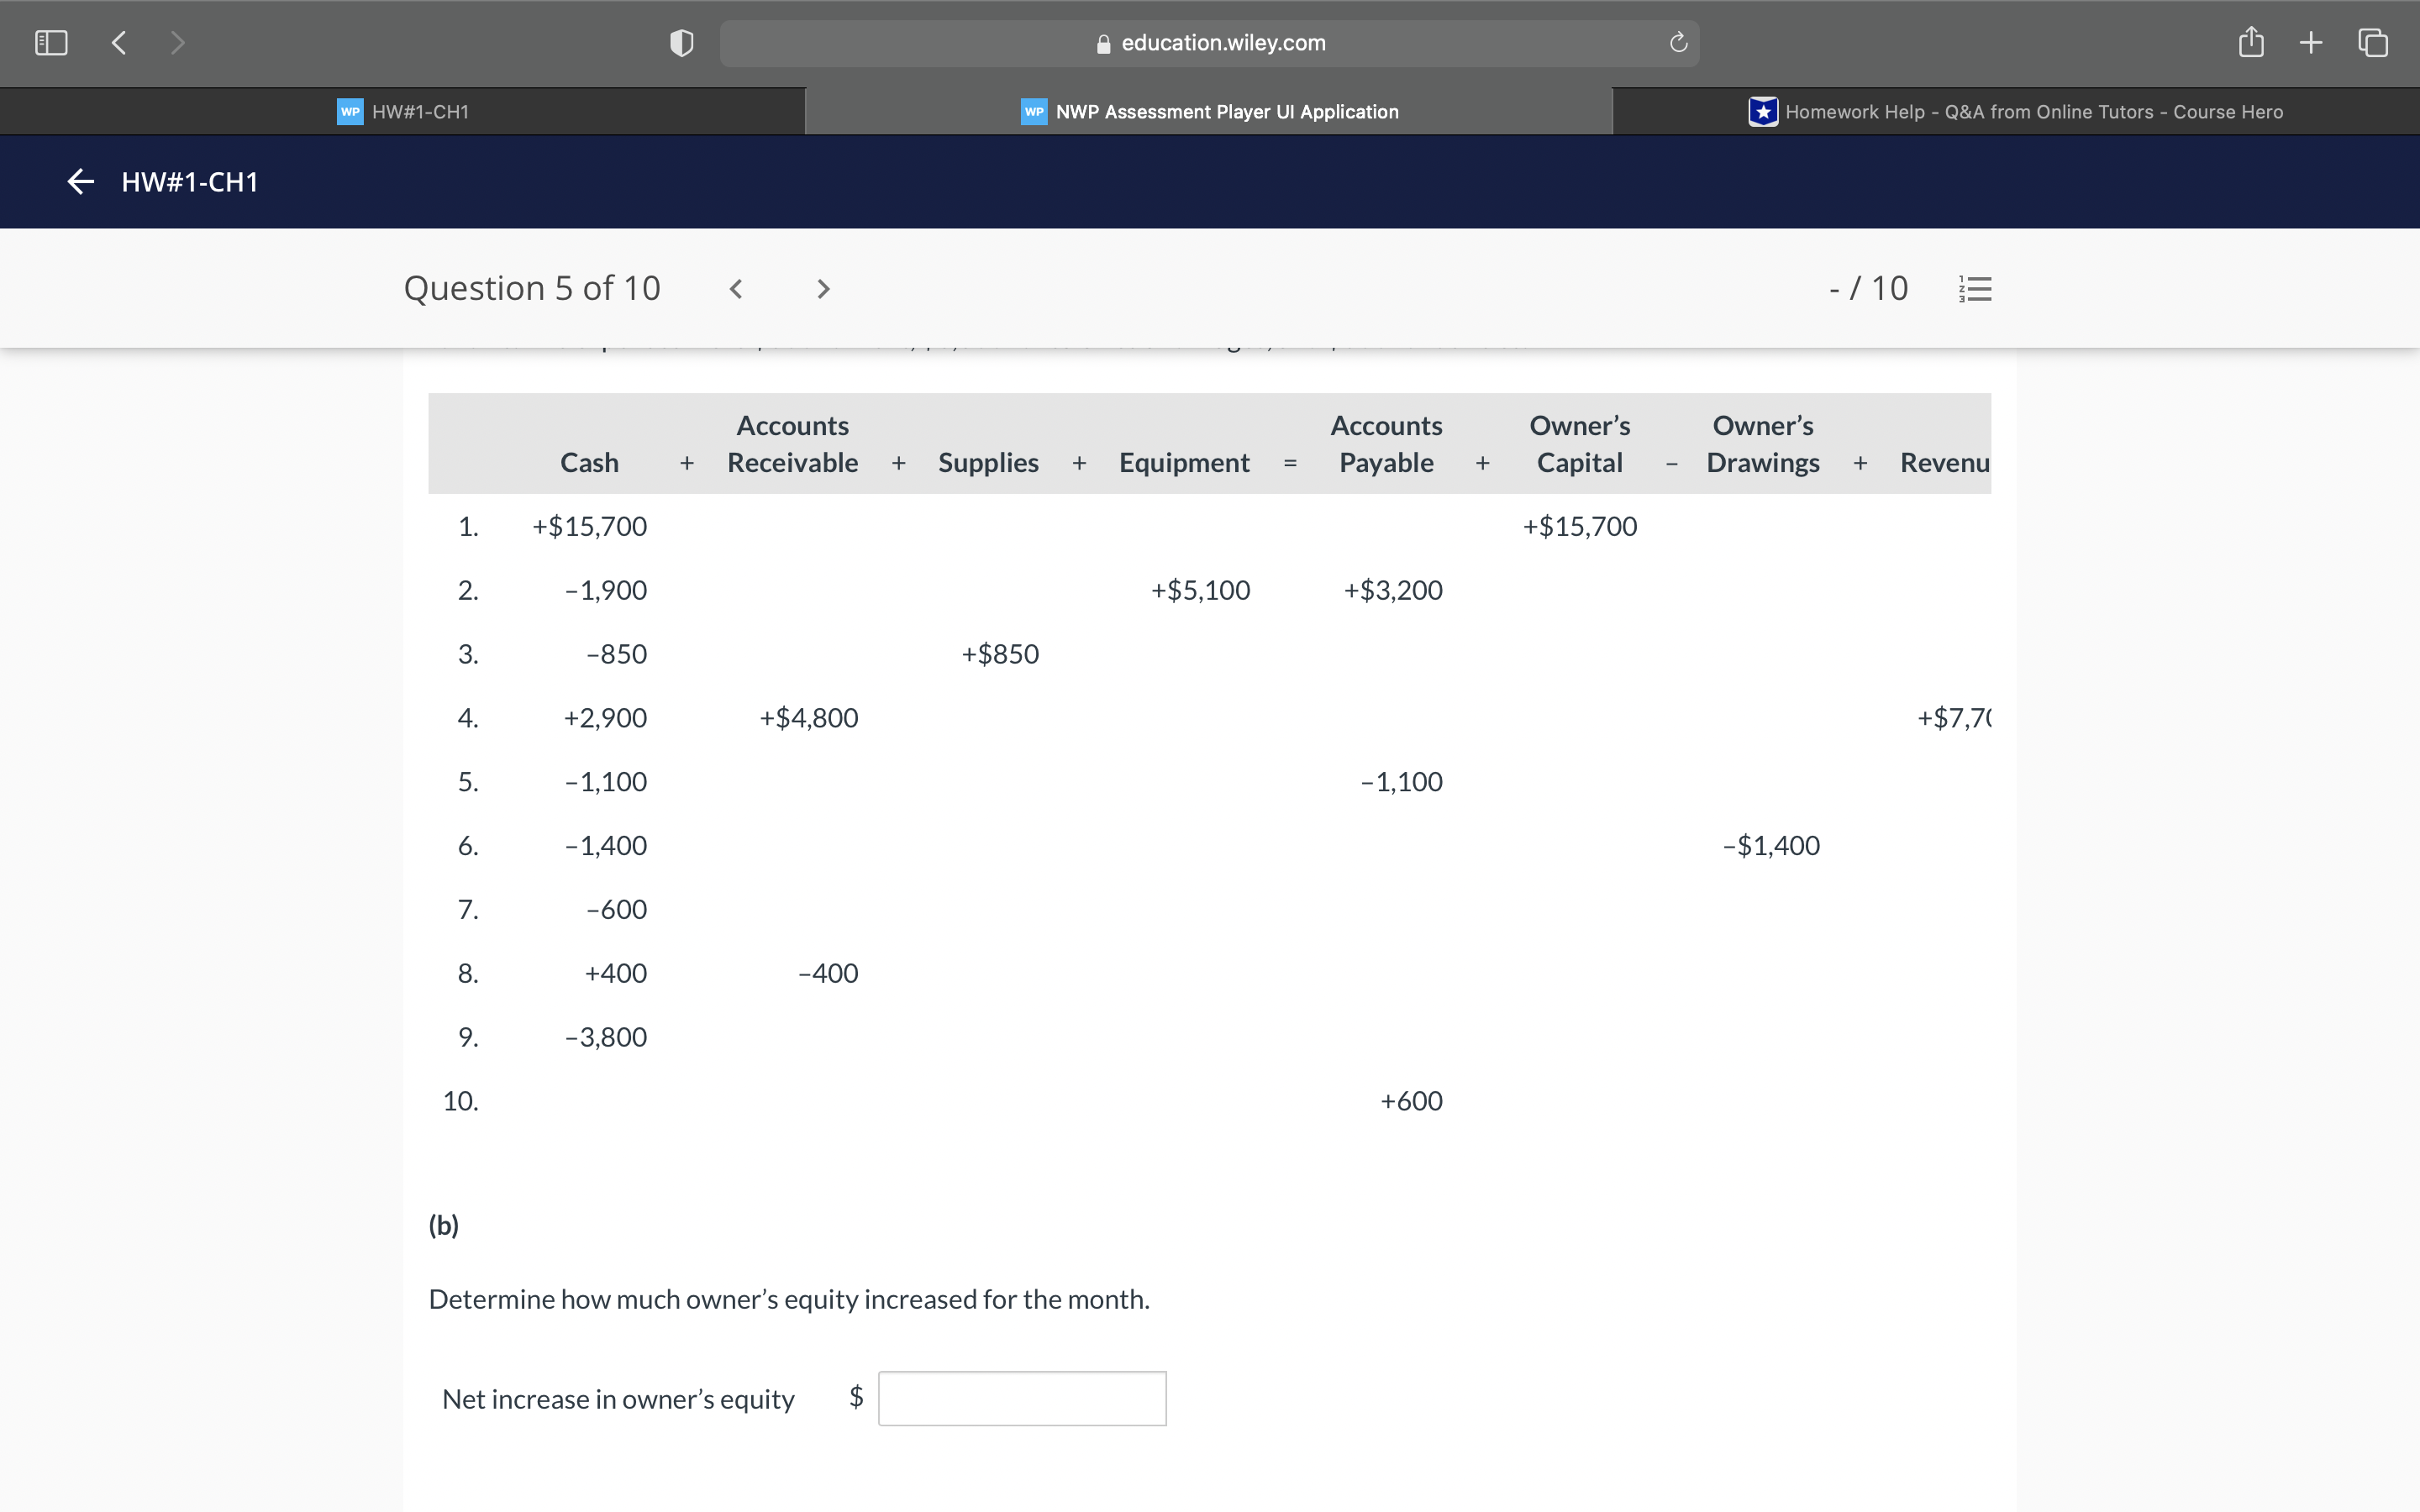Click the net increase in owner's equity field
The height and width of the screenshot is (1512, 2420).
(1021, 1397)
